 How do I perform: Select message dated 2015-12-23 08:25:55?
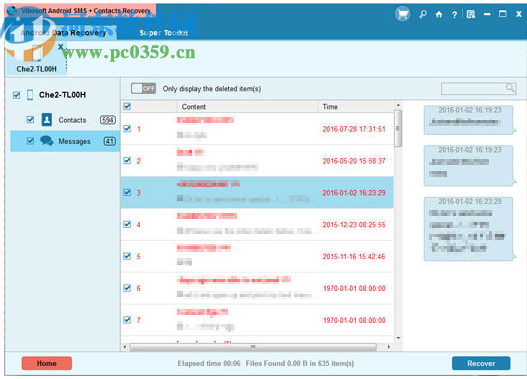click(x=257, y=224)
